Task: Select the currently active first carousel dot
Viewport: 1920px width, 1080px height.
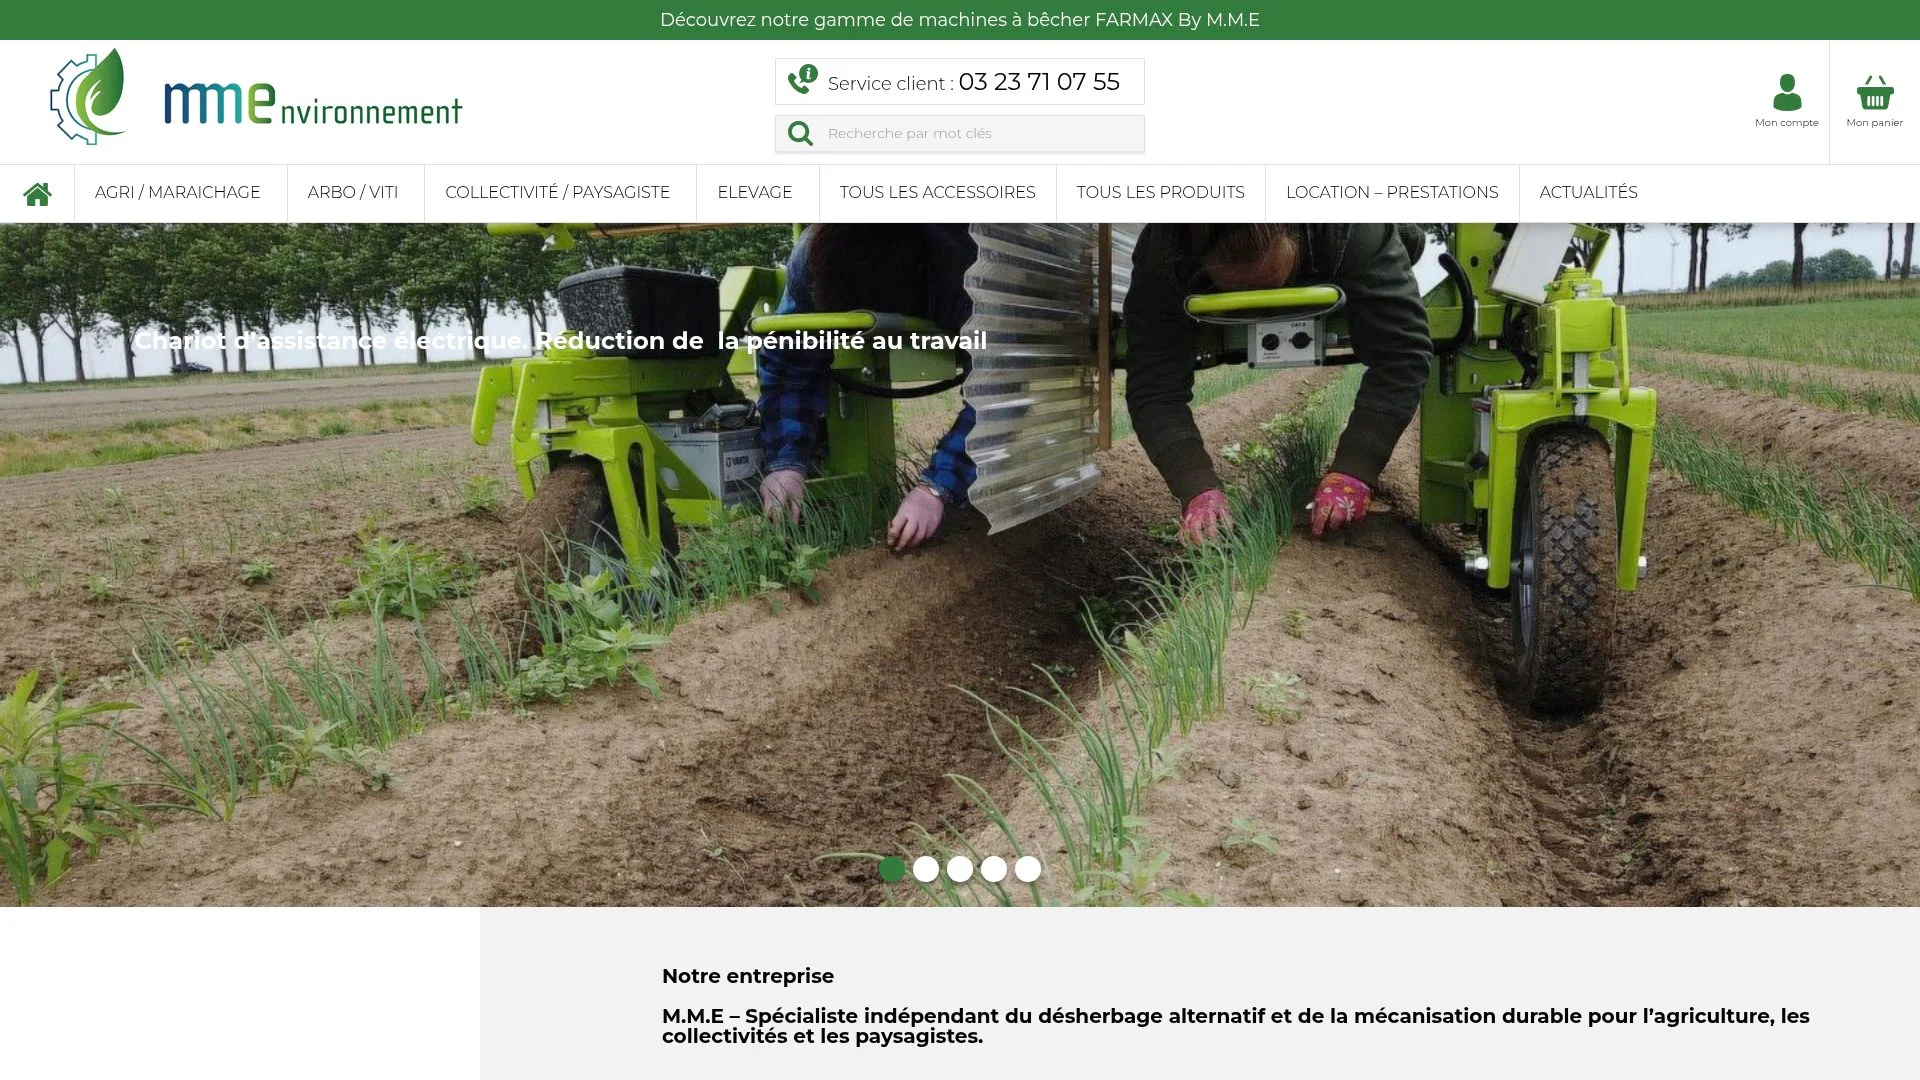Action: pyautogui.click(x=892, y=870)
